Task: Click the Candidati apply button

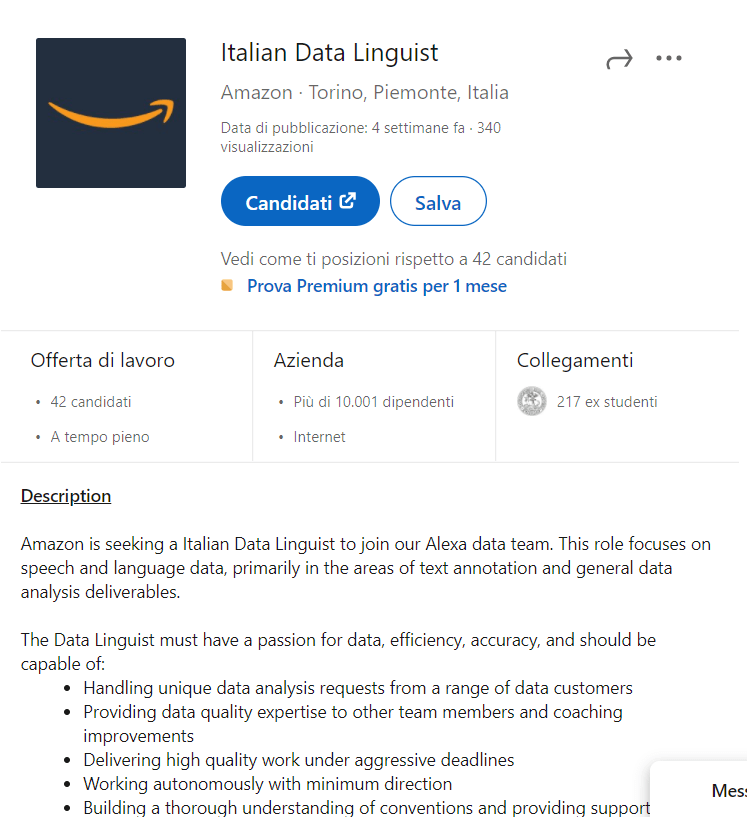Action: coord(300,200)
